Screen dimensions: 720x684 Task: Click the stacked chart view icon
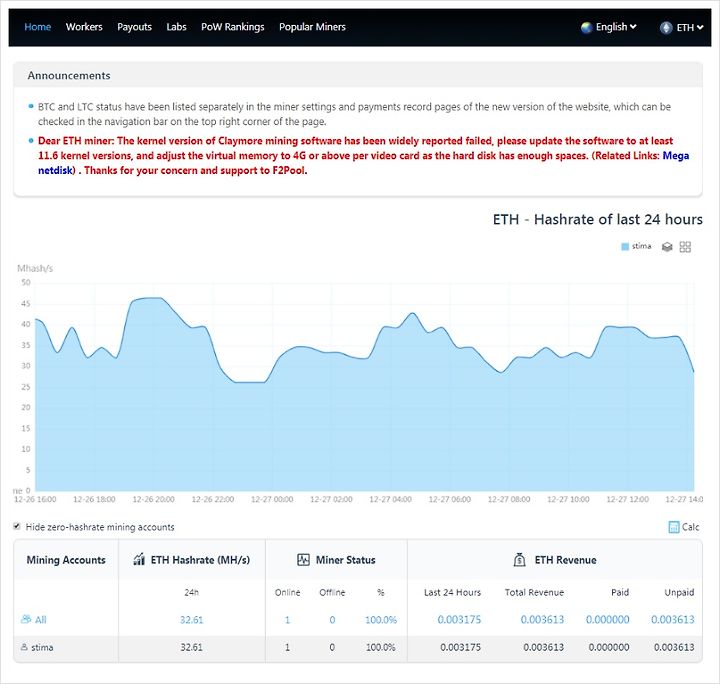(667, 247)
